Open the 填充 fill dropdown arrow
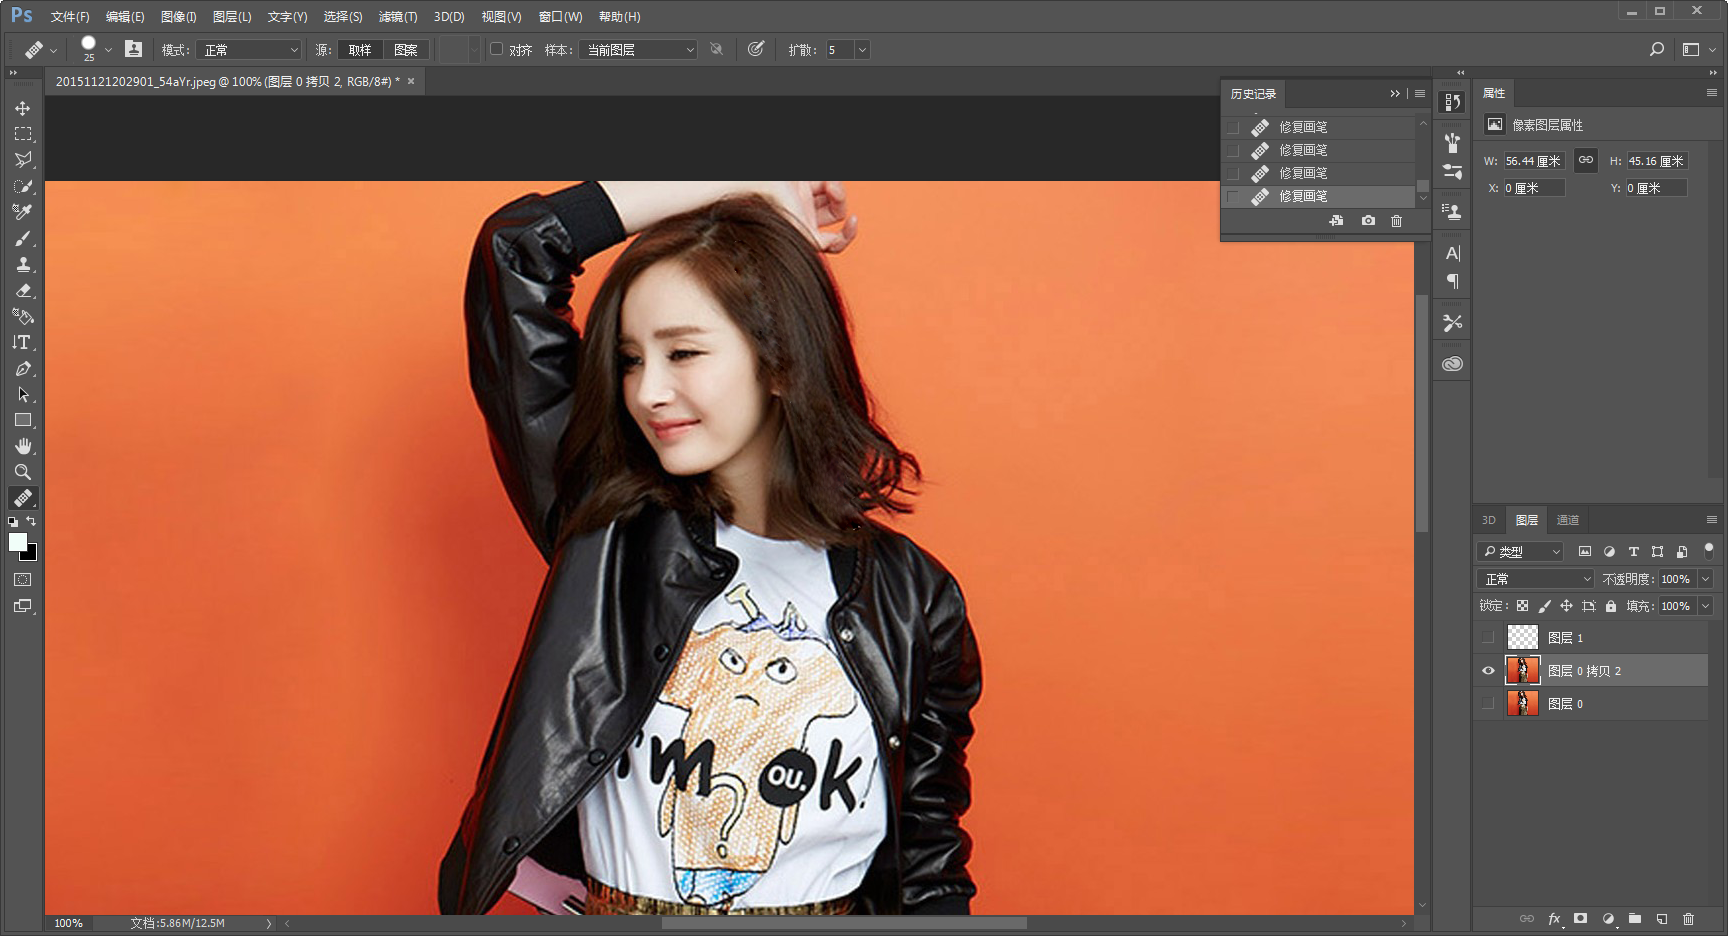 [1705, 606]
